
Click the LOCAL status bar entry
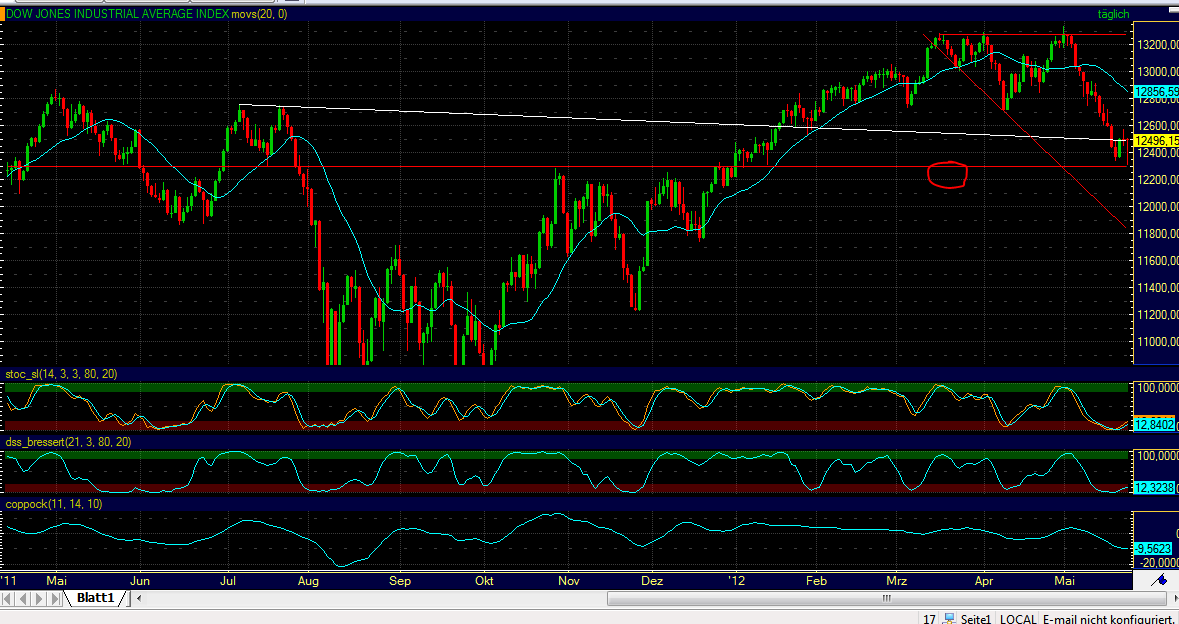(1017, 619)
